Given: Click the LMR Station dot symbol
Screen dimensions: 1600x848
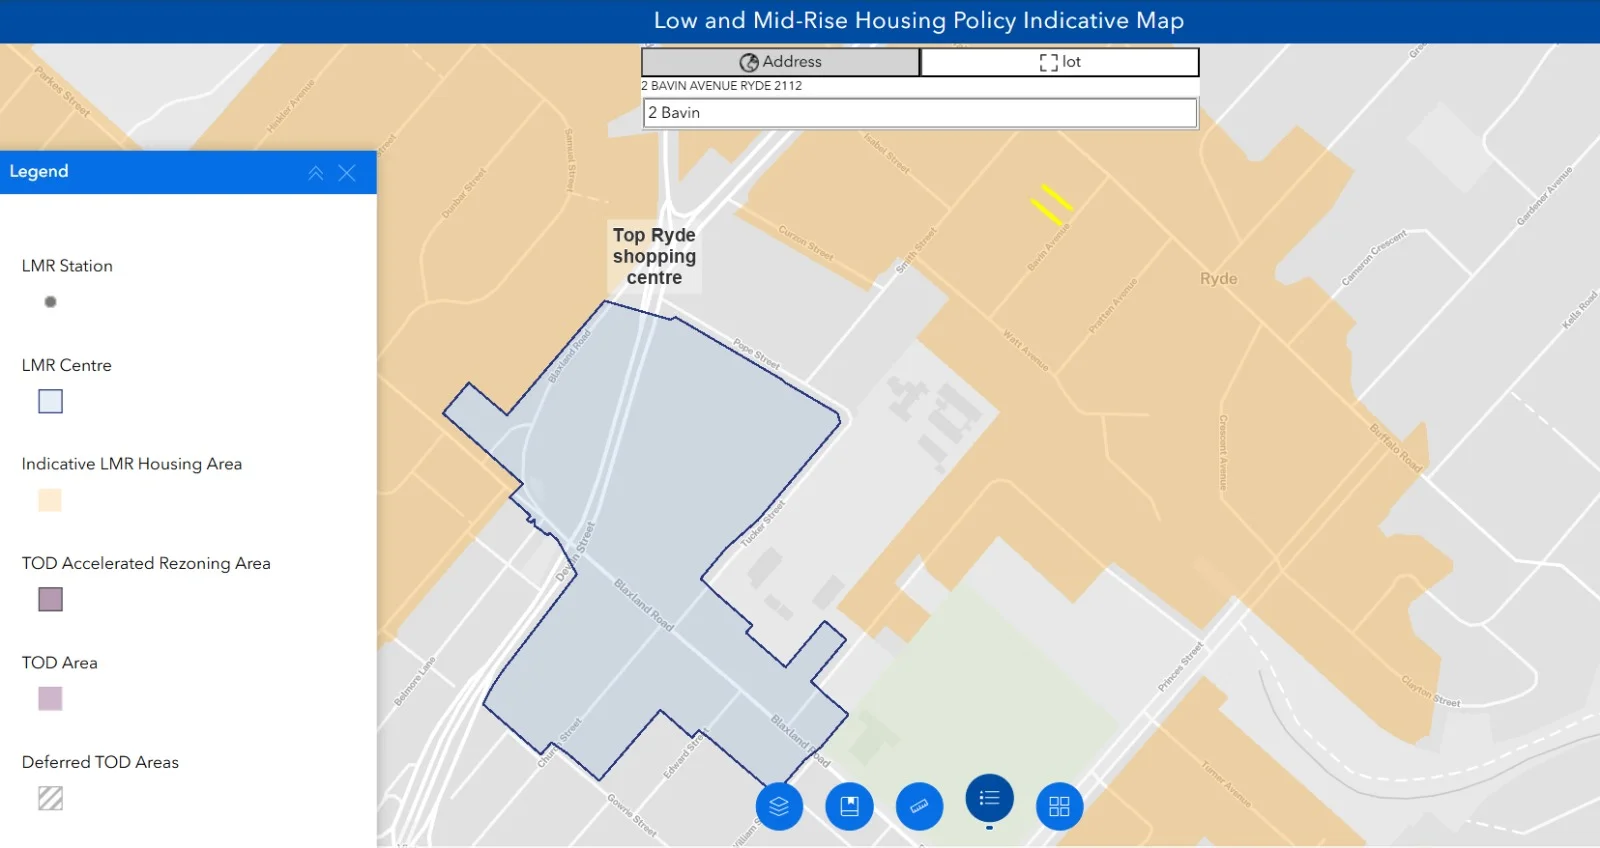Looking at the screenshot, I should tap(50, 302).
